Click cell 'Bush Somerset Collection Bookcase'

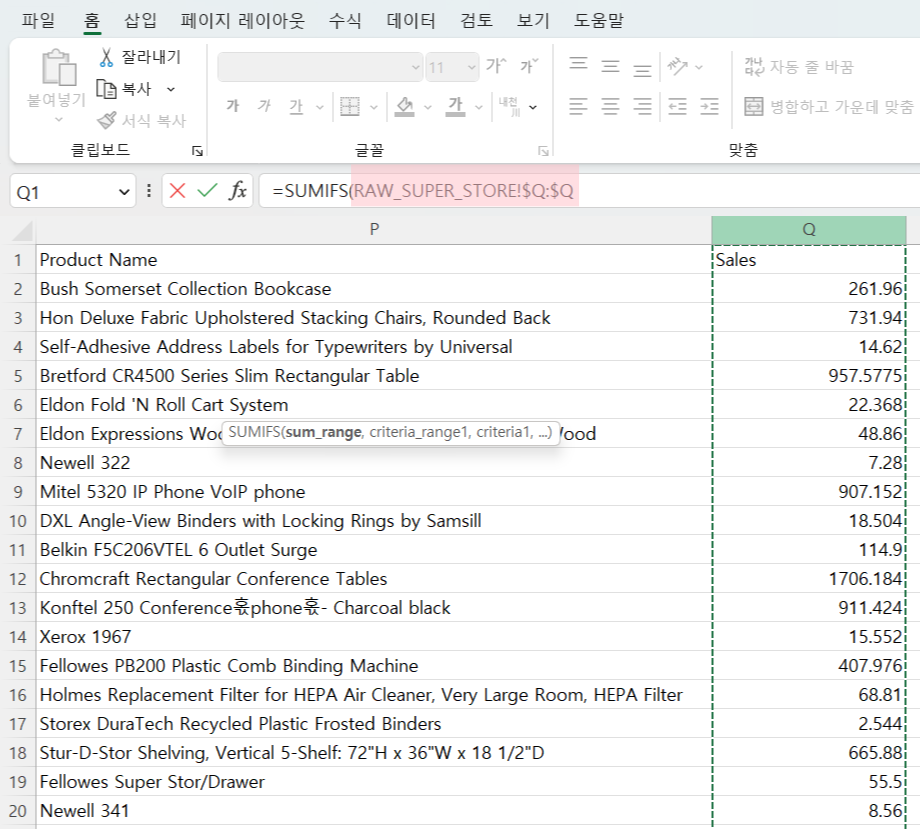point(374,289)
